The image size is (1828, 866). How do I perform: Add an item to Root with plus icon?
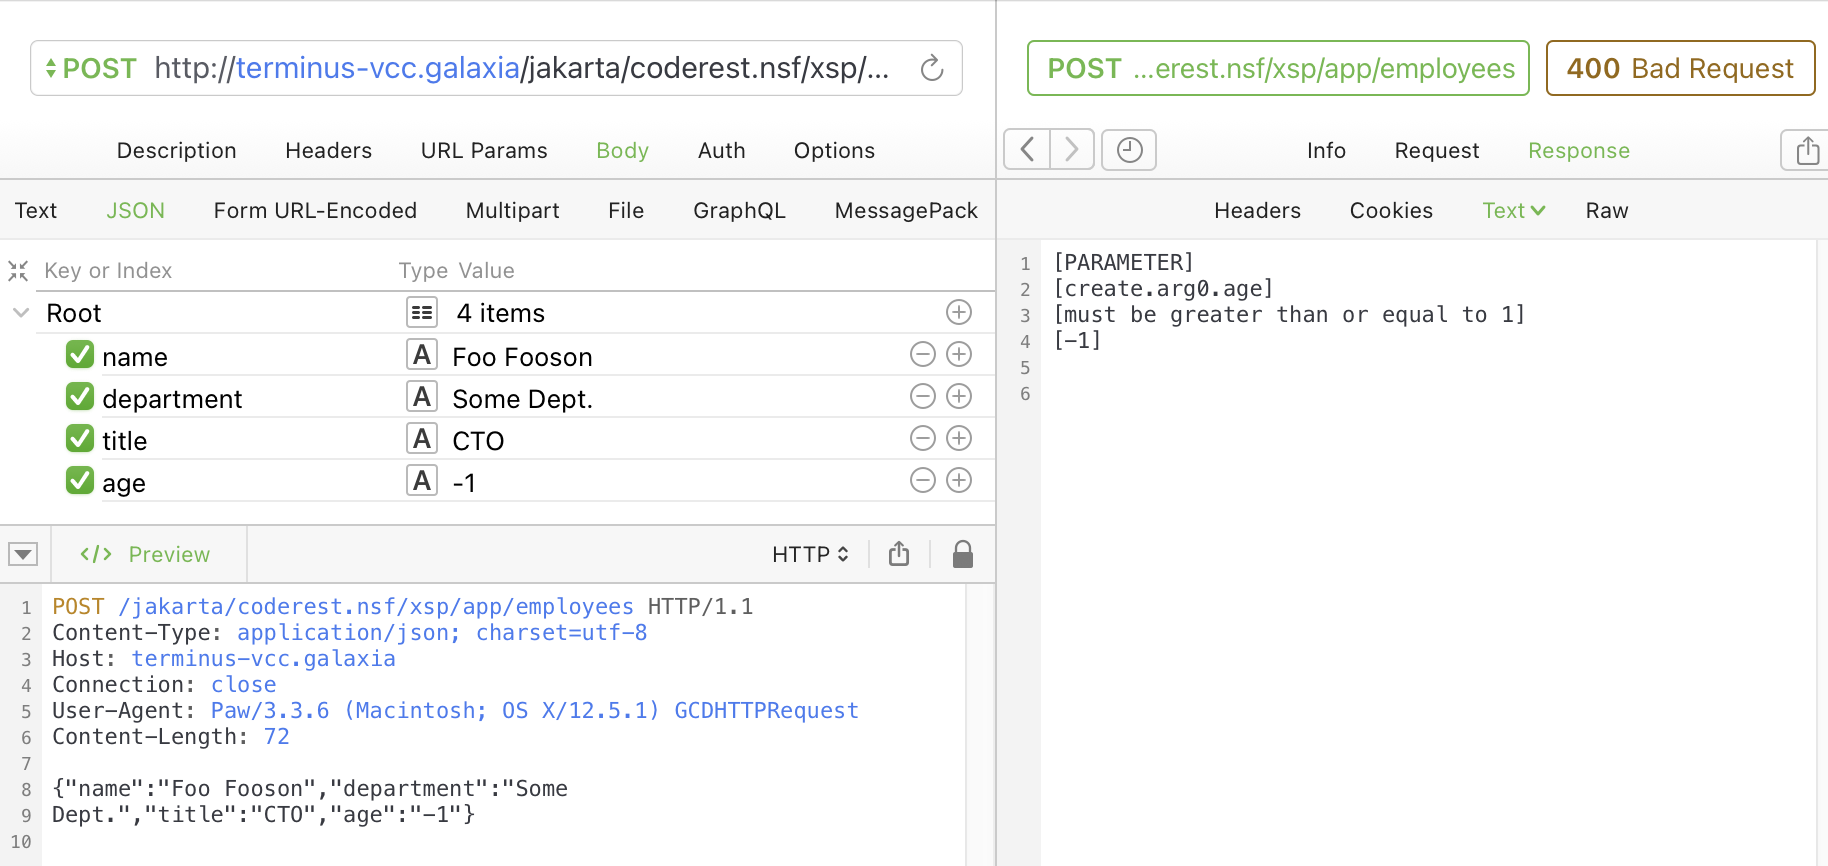coord(958,313)
